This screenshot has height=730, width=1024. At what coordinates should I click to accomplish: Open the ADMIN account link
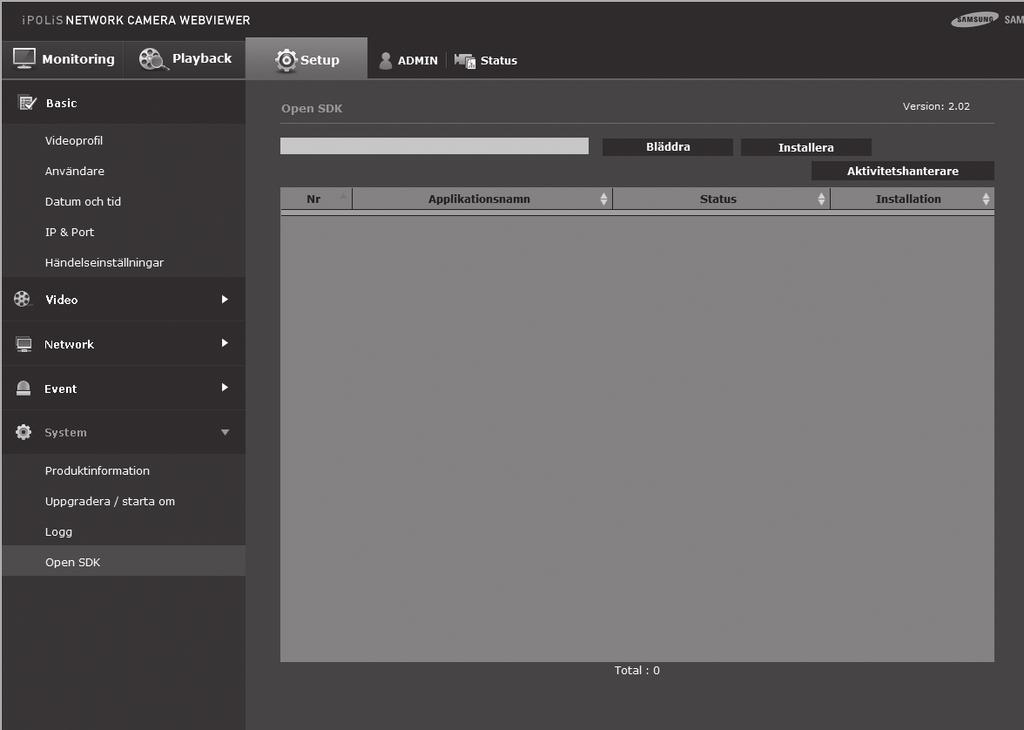coord(417,61)
